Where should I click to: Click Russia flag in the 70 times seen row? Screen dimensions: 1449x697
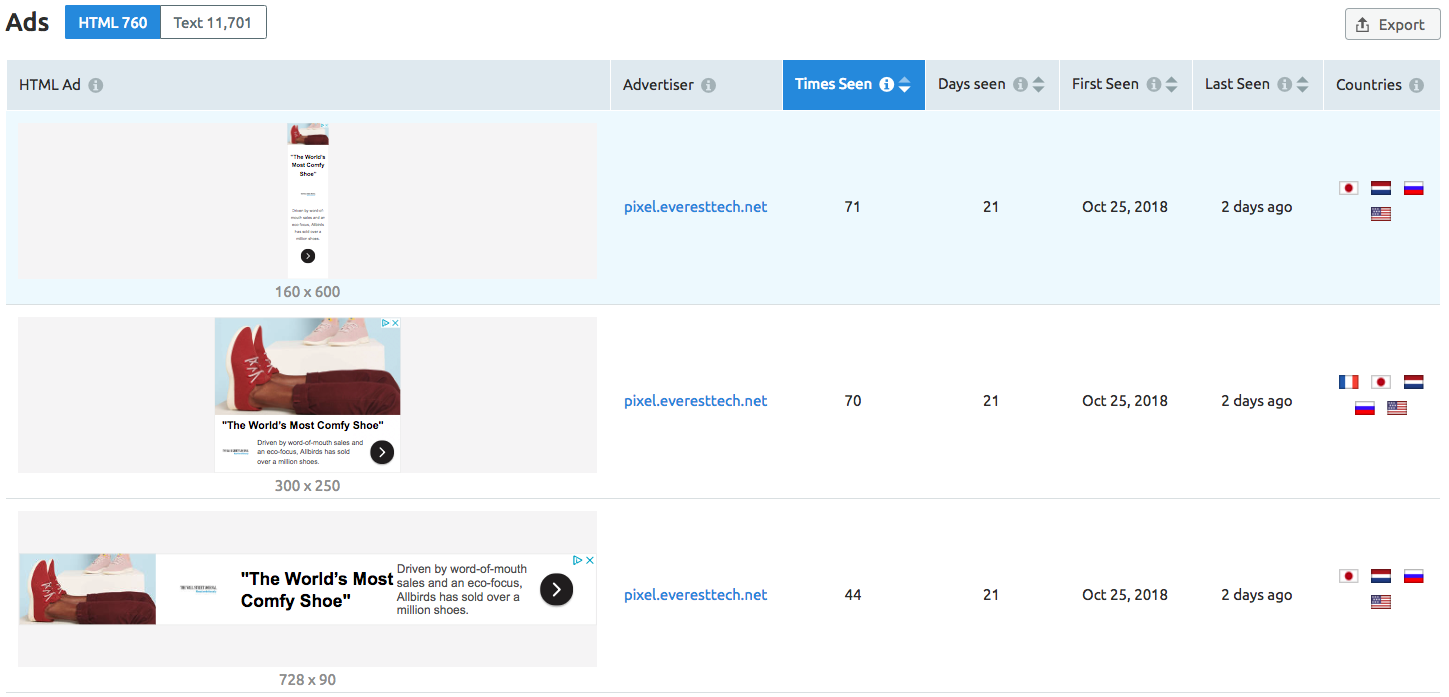point(1365,408)
